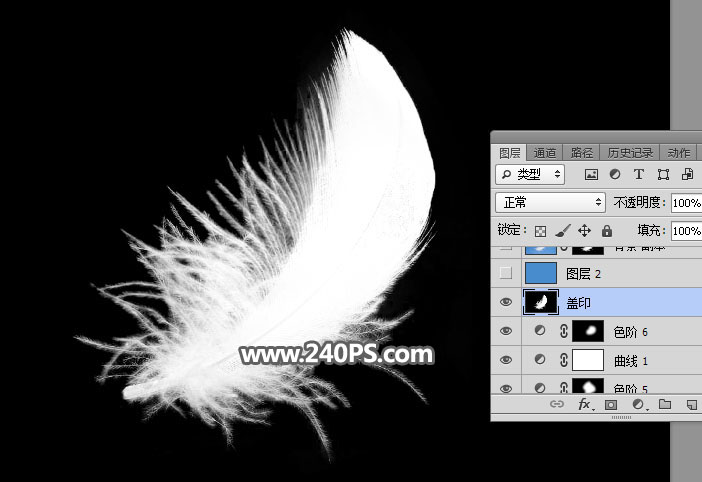
Task: Create a new layer
Action: coord(692,405)
